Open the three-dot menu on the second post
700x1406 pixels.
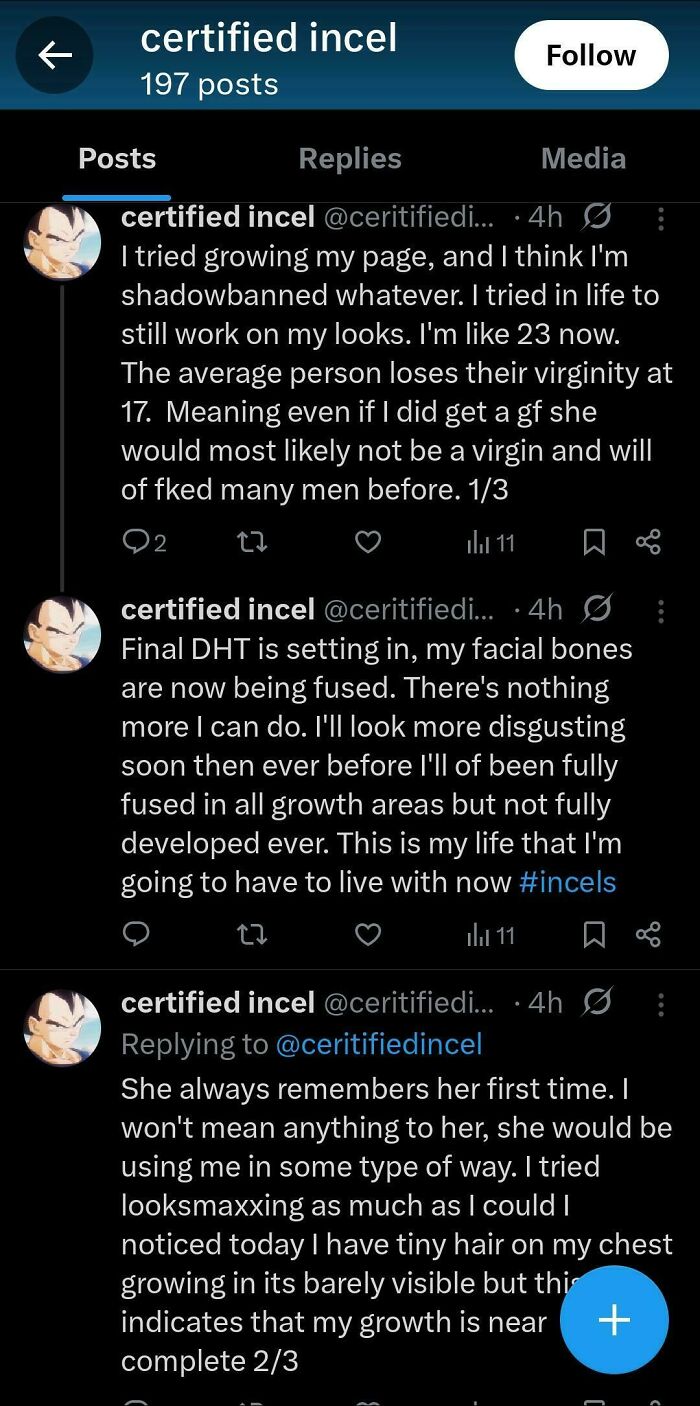click(661, 611)
